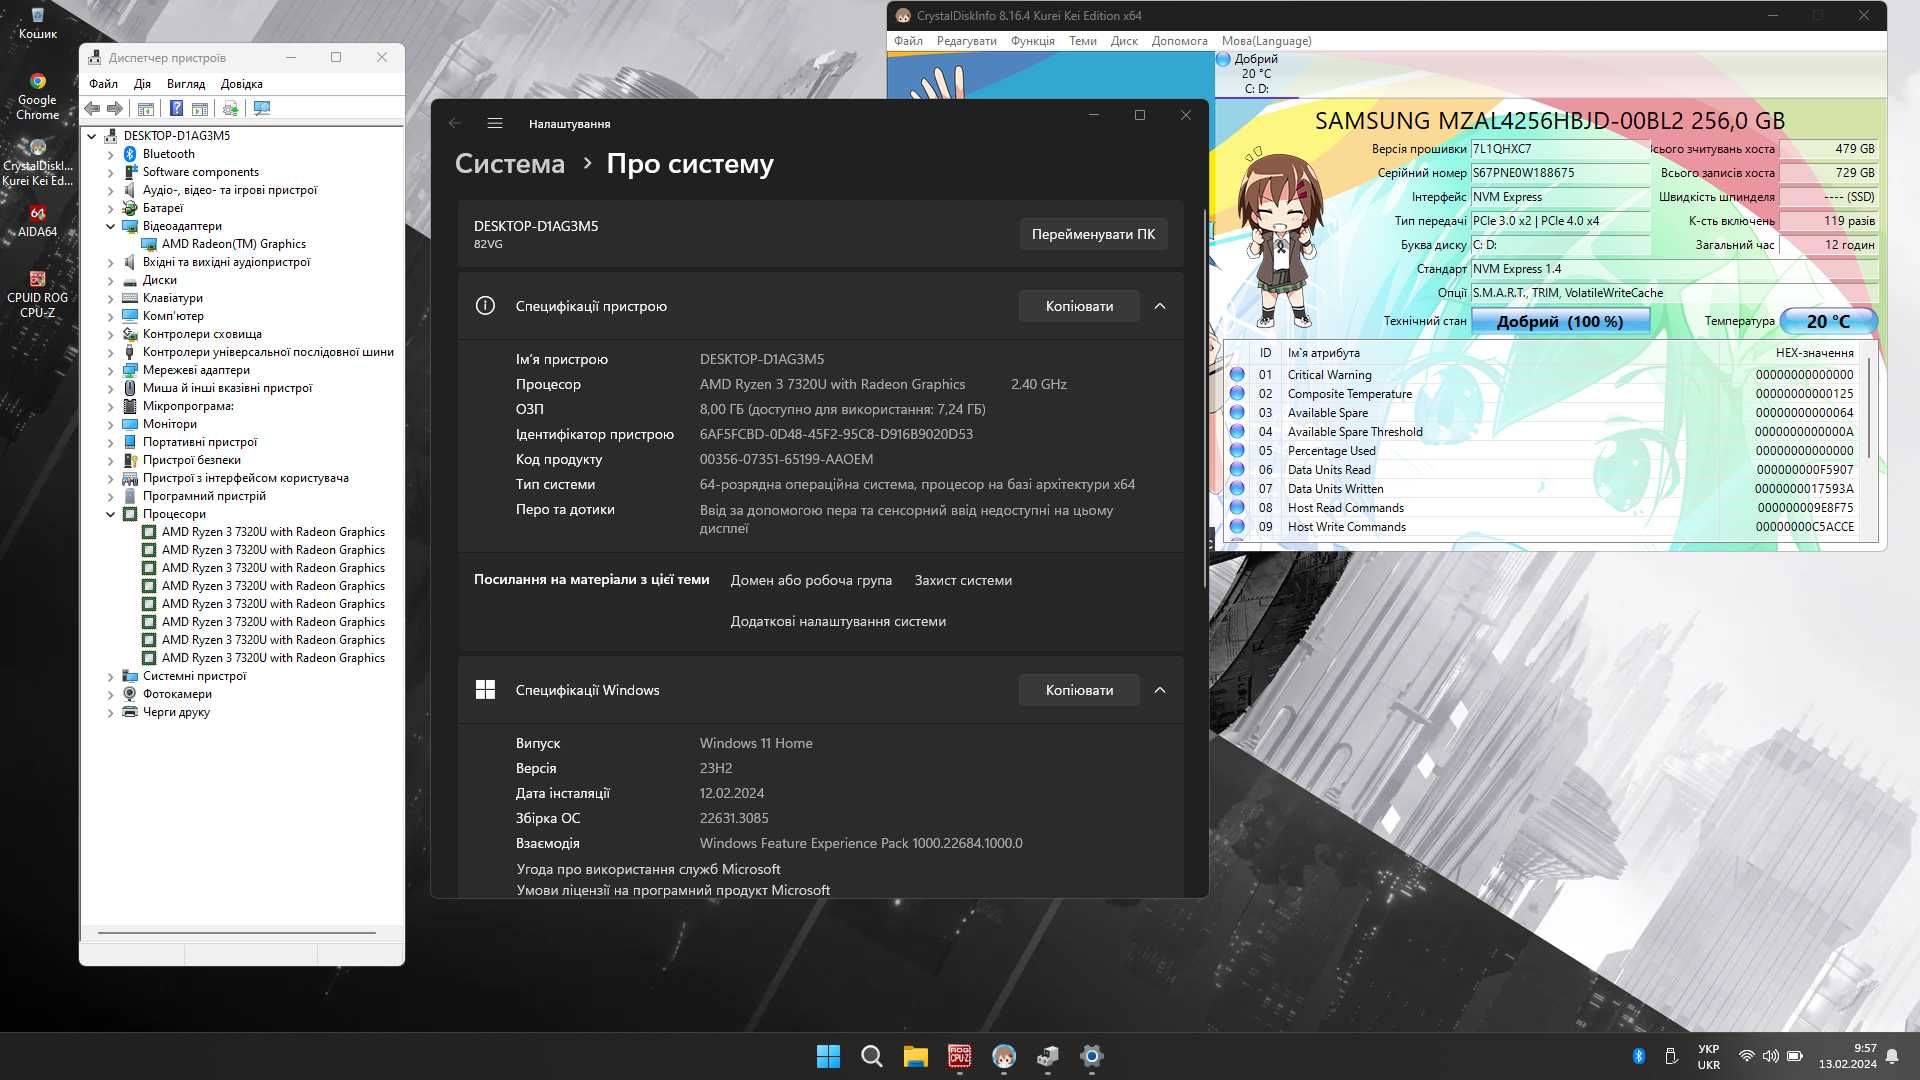Collapse the DESKTOP-D1AG3M5 root tree node
This screenshot has height=1080, width=1920.
[92, 136]
